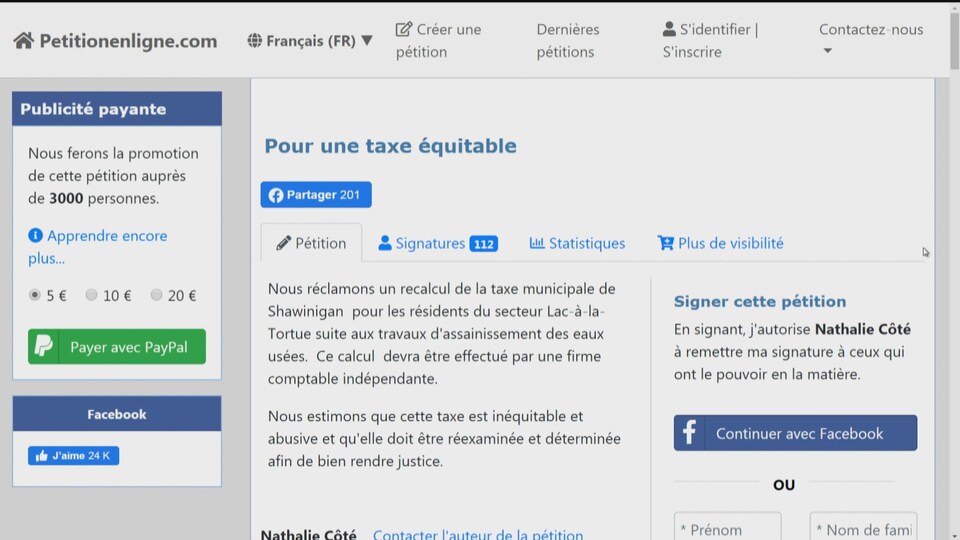Viewport: 960px width, 540px height.
Task: Go to Petitionenligne.com home link
Action: pyautogui.click(x=116, y=40)
